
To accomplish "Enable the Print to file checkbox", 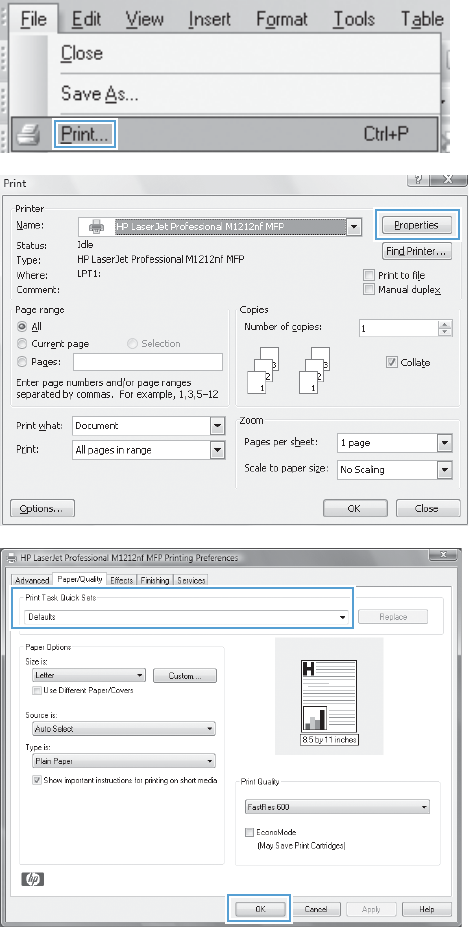I will [x=369, y=275].
